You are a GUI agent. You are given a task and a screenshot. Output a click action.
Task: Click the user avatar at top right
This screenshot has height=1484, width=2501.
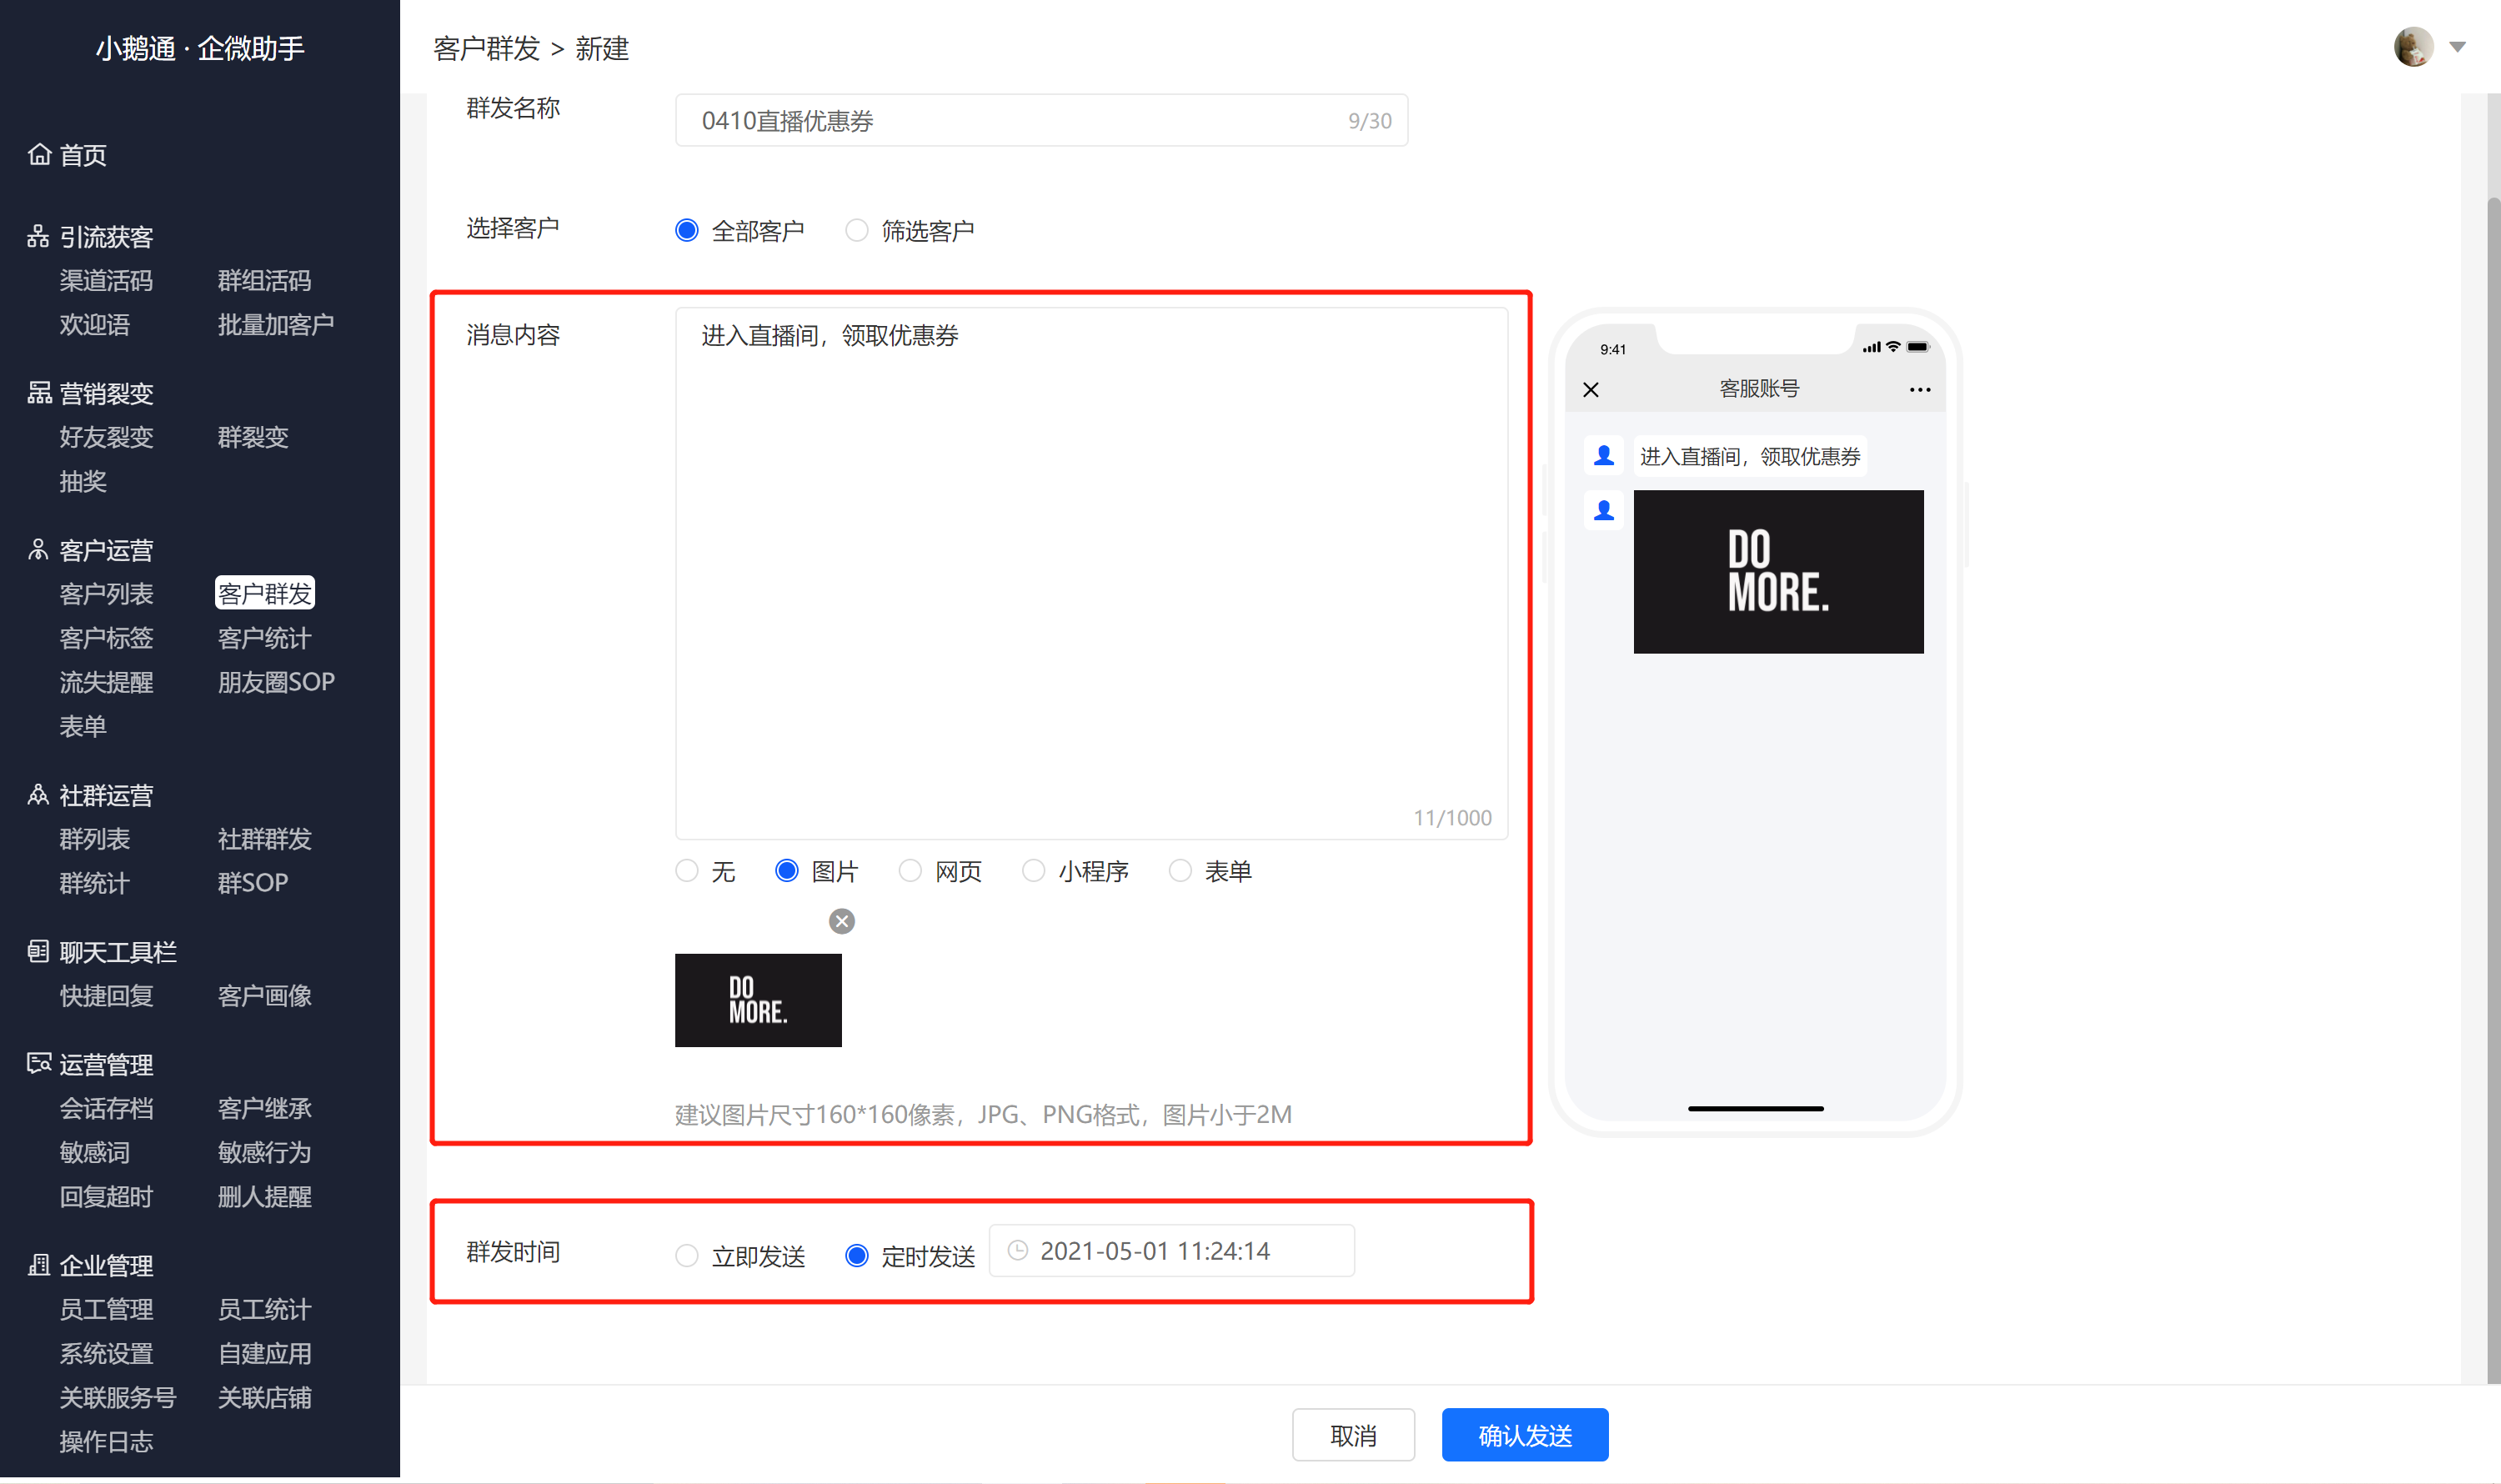[x=2414, y=47]
